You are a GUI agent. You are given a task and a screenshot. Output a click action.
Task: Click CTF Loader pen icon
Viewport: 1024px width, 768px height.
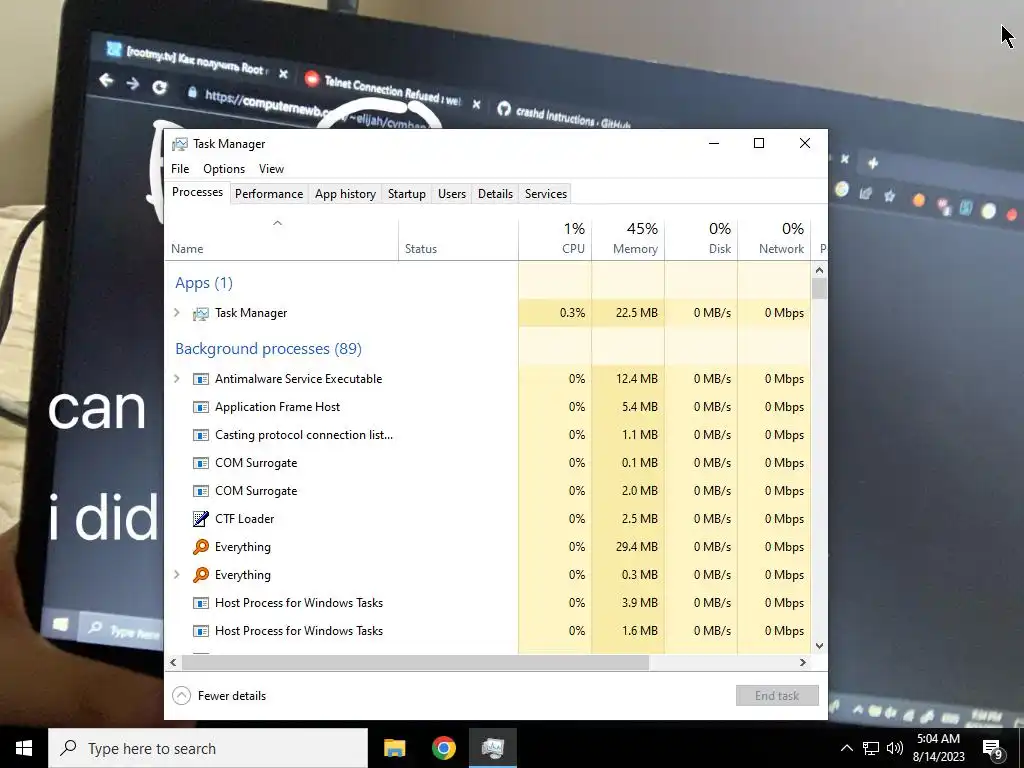point(200,519)
